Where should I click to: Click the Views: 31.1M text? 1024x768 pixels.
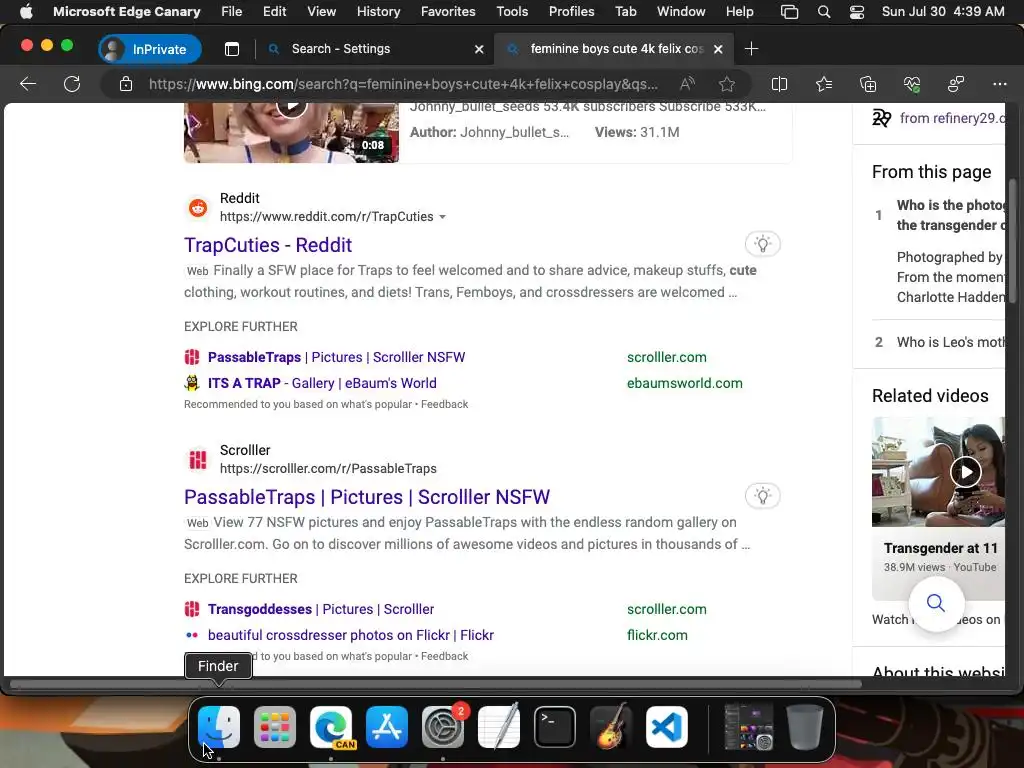[x=637, y=133]
